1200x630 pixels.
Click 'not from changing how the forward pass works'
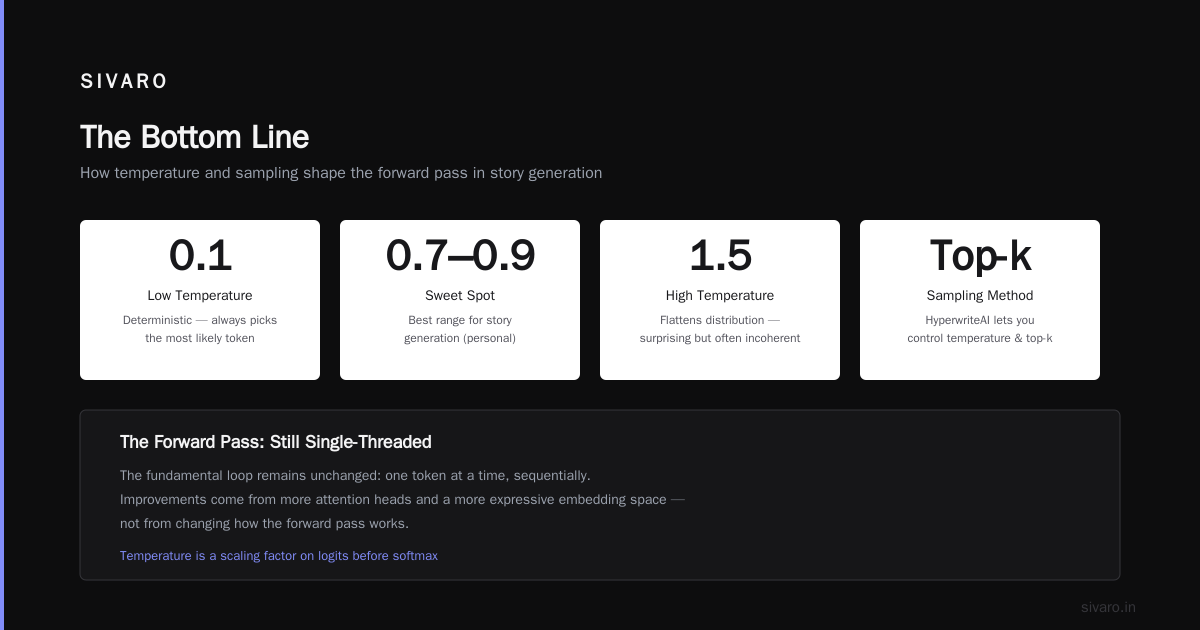[x=264, y=523]
